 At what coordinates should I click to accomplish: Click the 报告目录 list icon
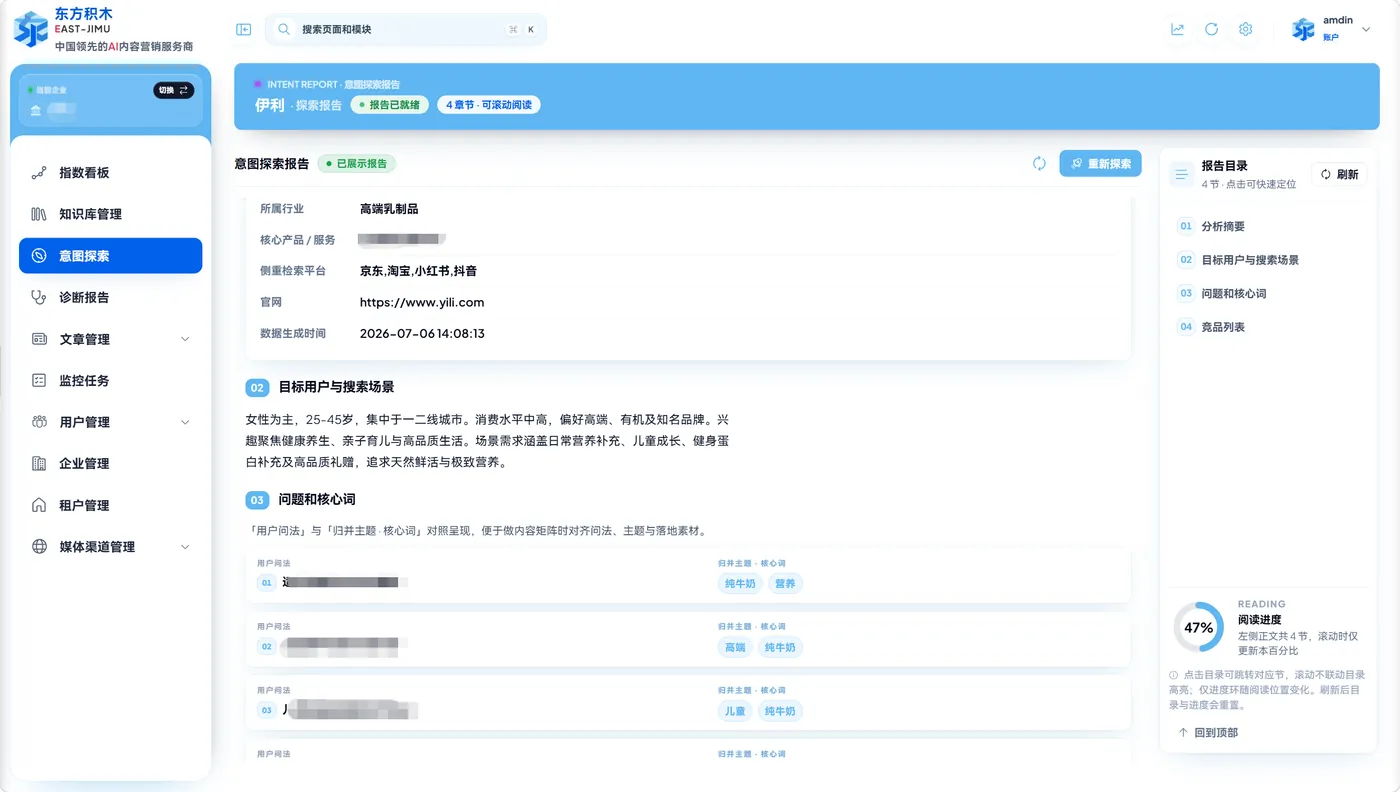click(1182, 174)
